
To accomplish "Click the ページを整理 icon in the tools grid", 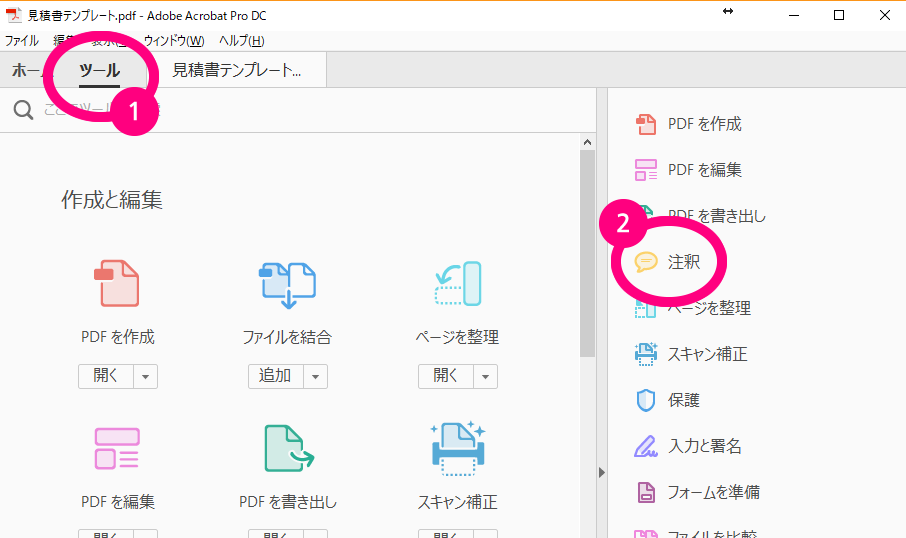I will pos(458,284).
